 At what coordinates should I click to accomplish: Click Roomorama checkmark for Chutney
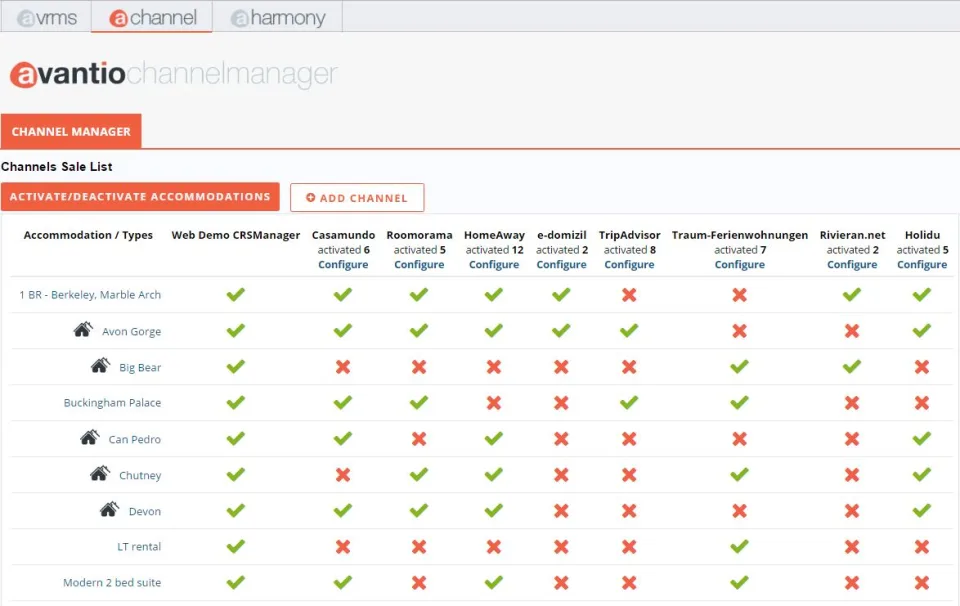419,474
